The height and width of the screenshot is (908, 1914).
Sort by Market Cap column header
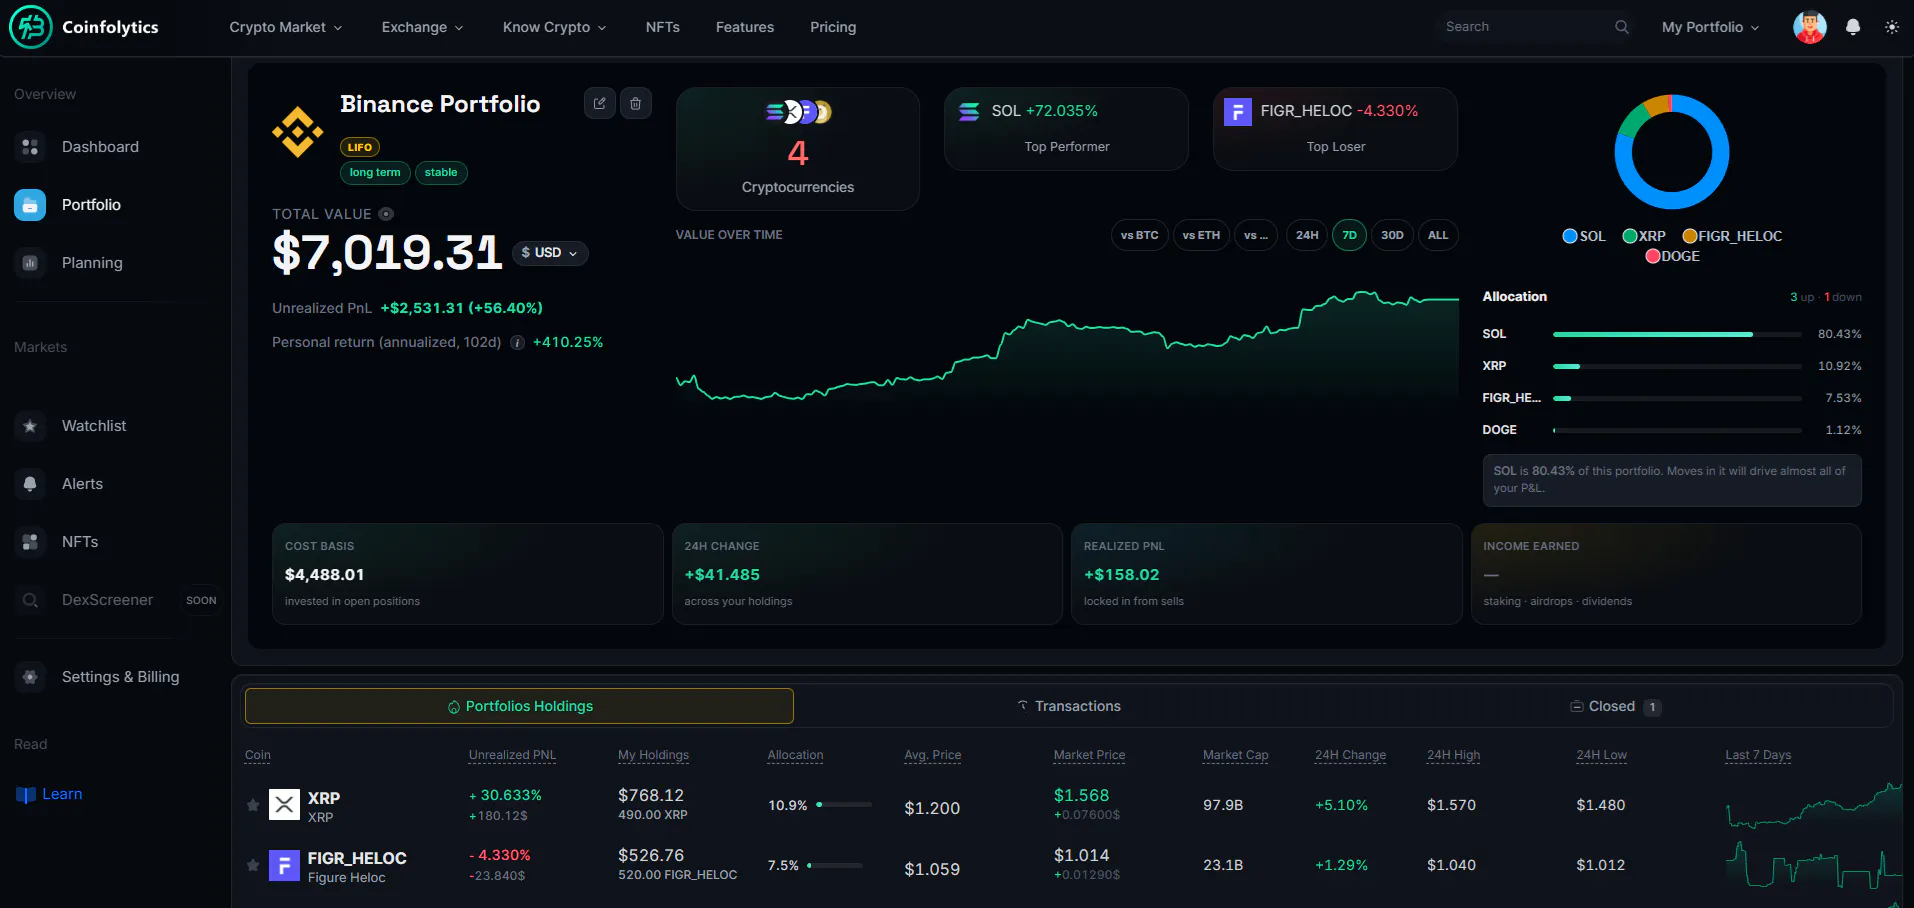1235,755
